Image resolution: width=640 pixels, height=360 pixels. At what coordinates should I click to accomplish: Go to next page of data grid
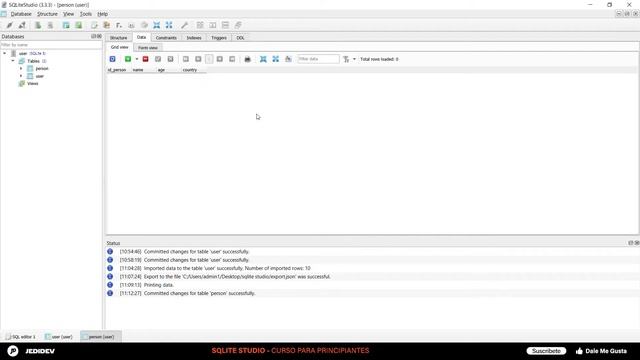tap(220, 59)
